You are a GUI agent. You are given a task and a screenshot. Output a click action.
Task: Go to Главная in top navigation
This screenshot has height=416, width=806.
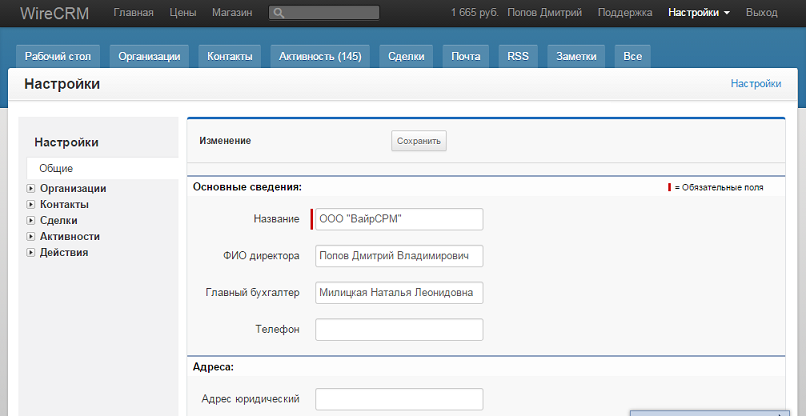133,13
